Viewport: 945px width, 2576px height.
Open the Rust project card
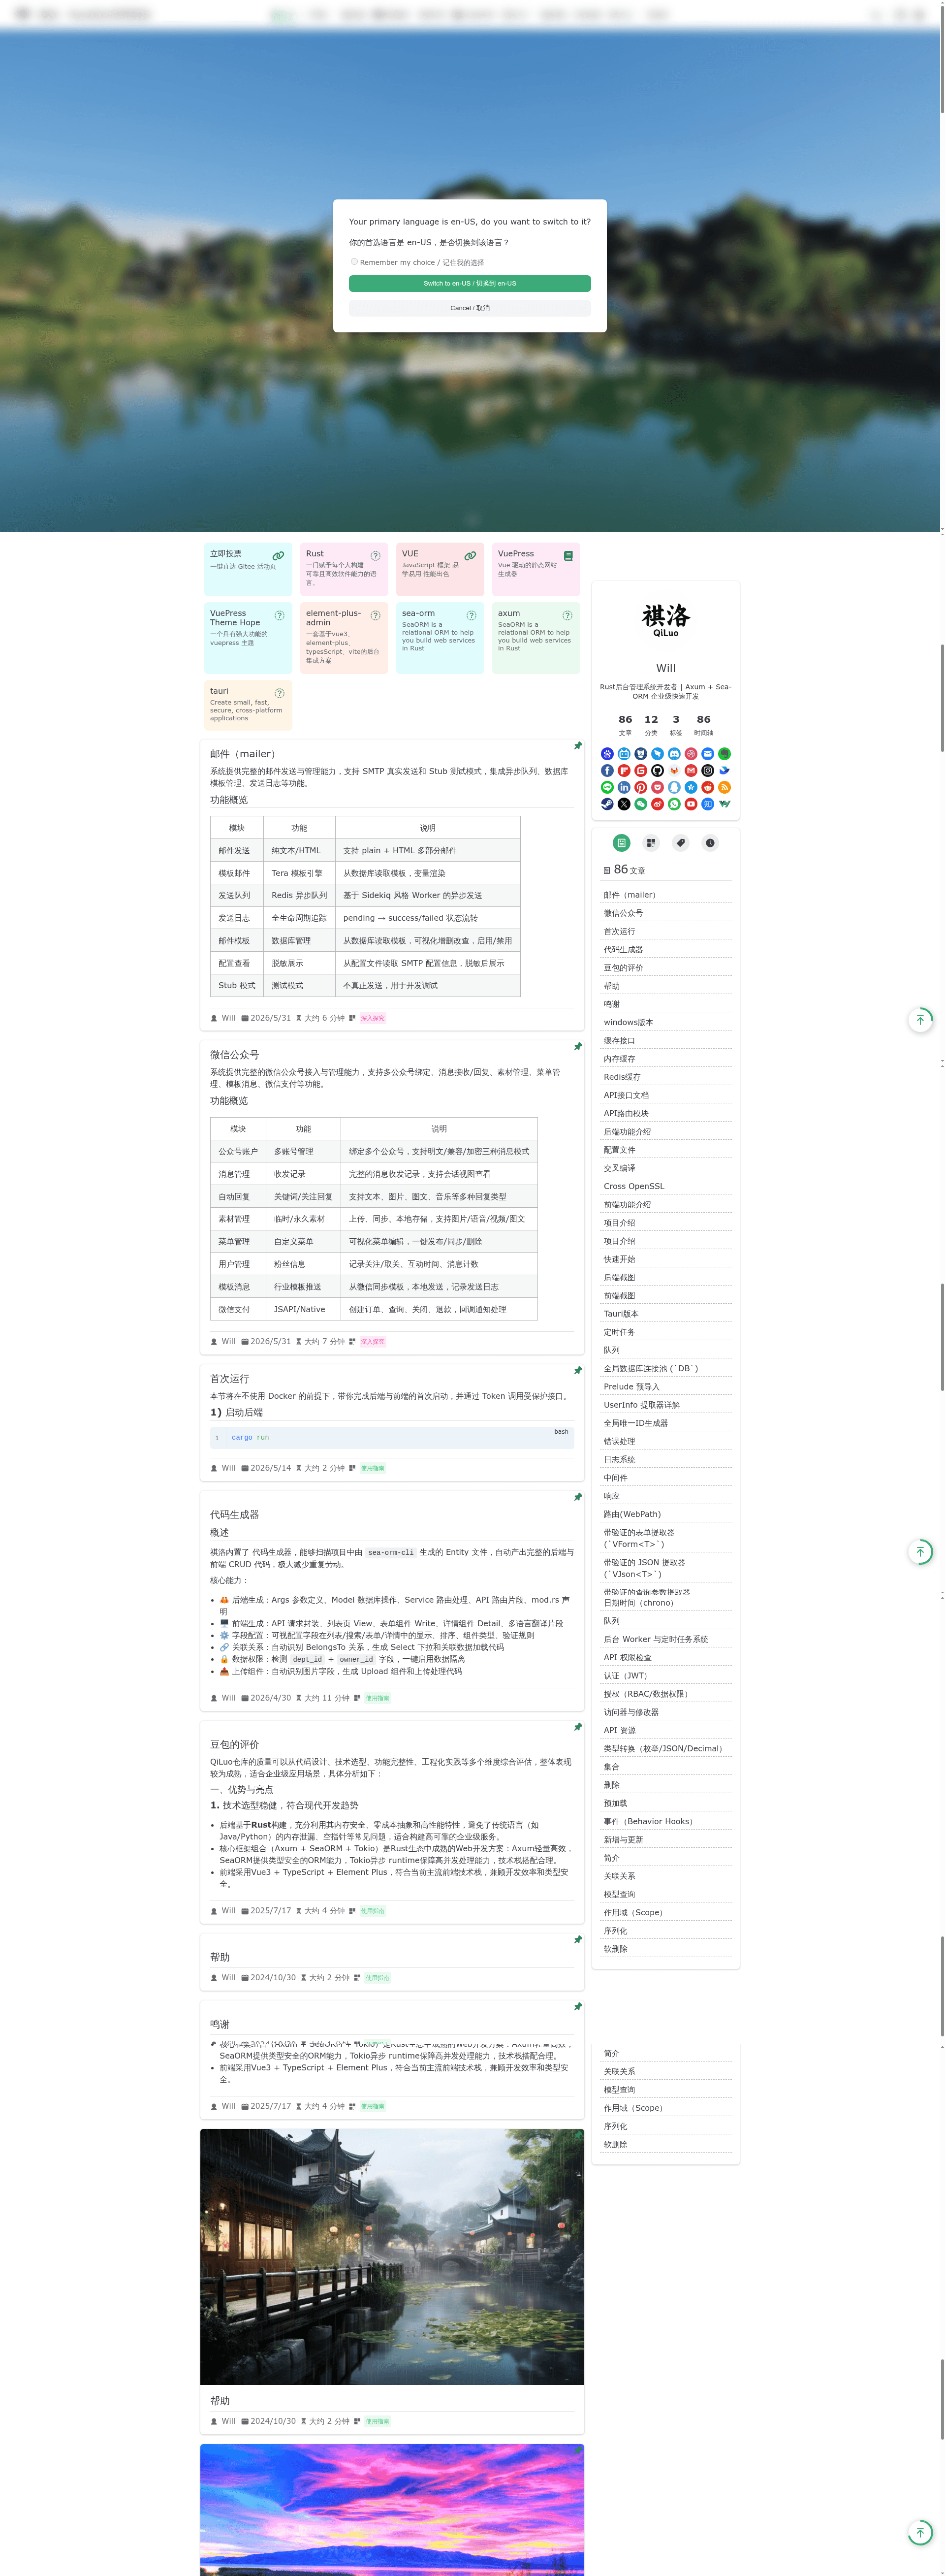(344, 569)
